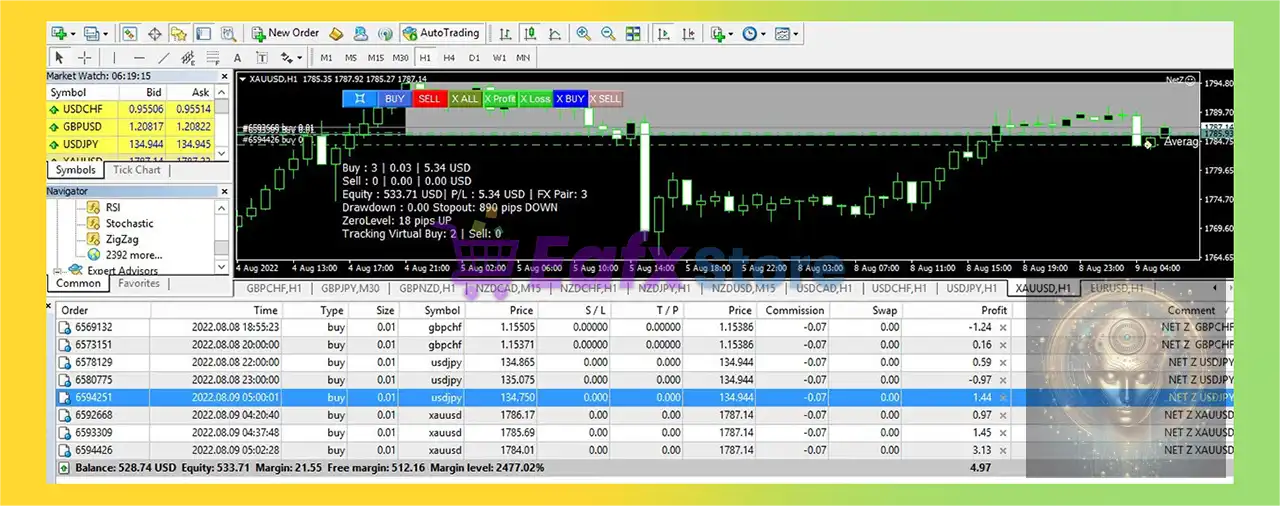The image size is (1280, 506).
Task: Open the Templates dropdown
Action: [795, 33]
